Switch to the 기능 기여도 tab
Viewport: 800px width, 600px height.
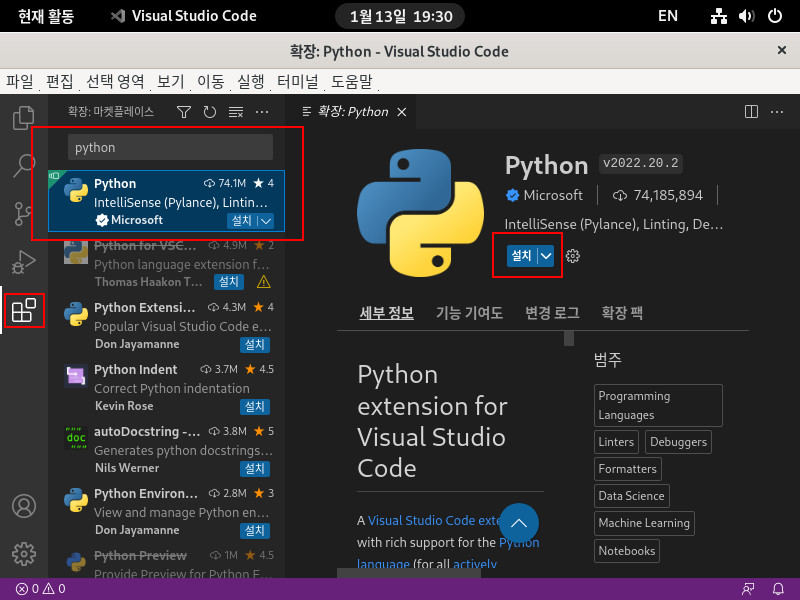click(x=469, y=312)
